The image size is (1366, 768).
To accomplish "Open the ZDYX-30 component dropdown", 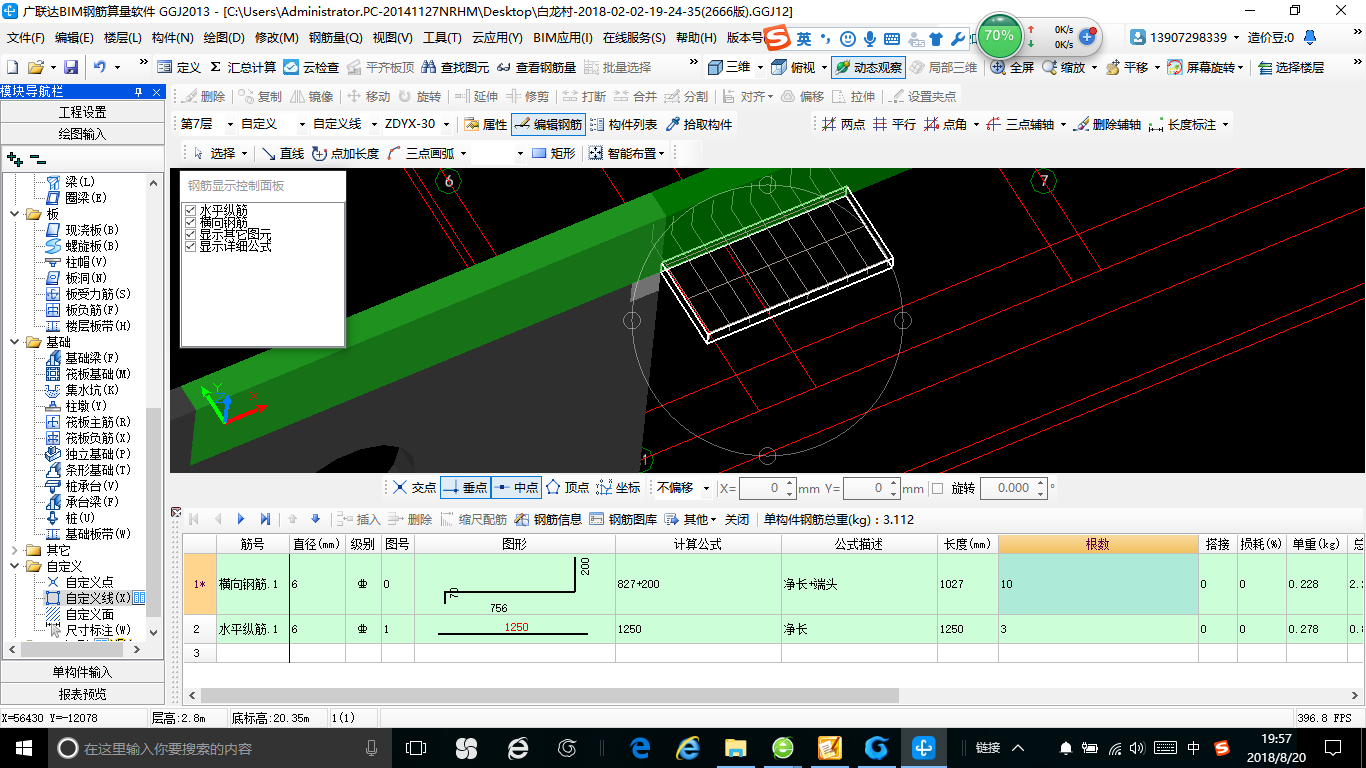I will 445,124.
